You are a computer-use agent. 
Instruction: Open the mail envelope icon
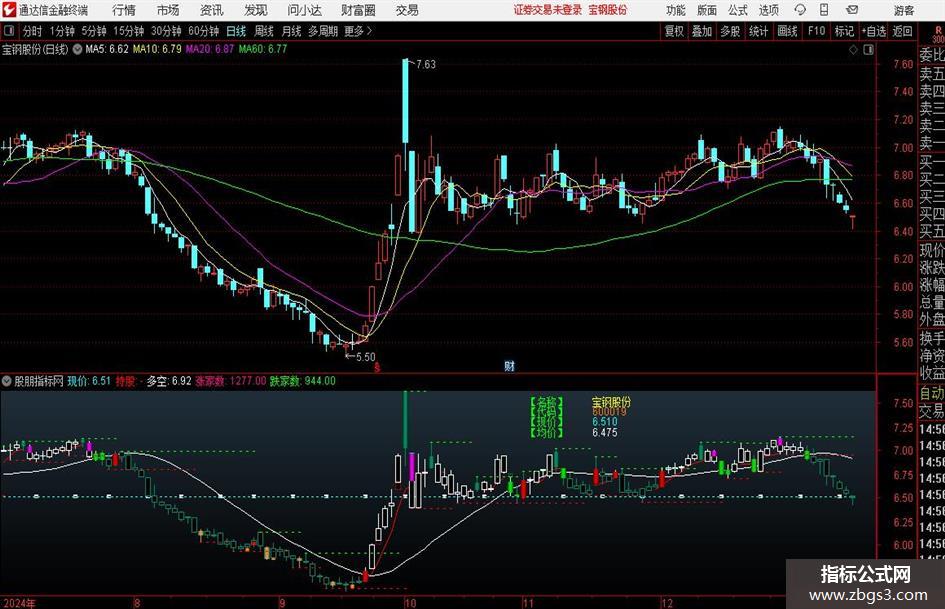tap(852, 10)
